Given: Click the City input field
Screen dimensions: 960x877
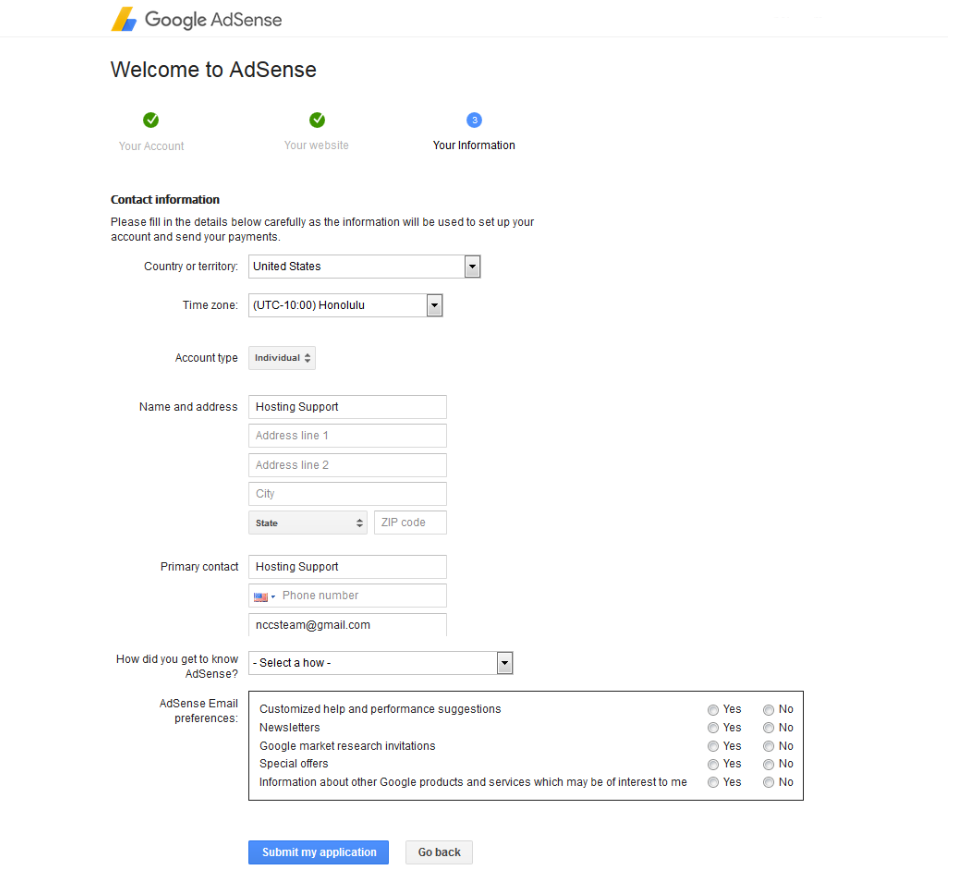Looking at the screenshot, I should tap(348, 494).
